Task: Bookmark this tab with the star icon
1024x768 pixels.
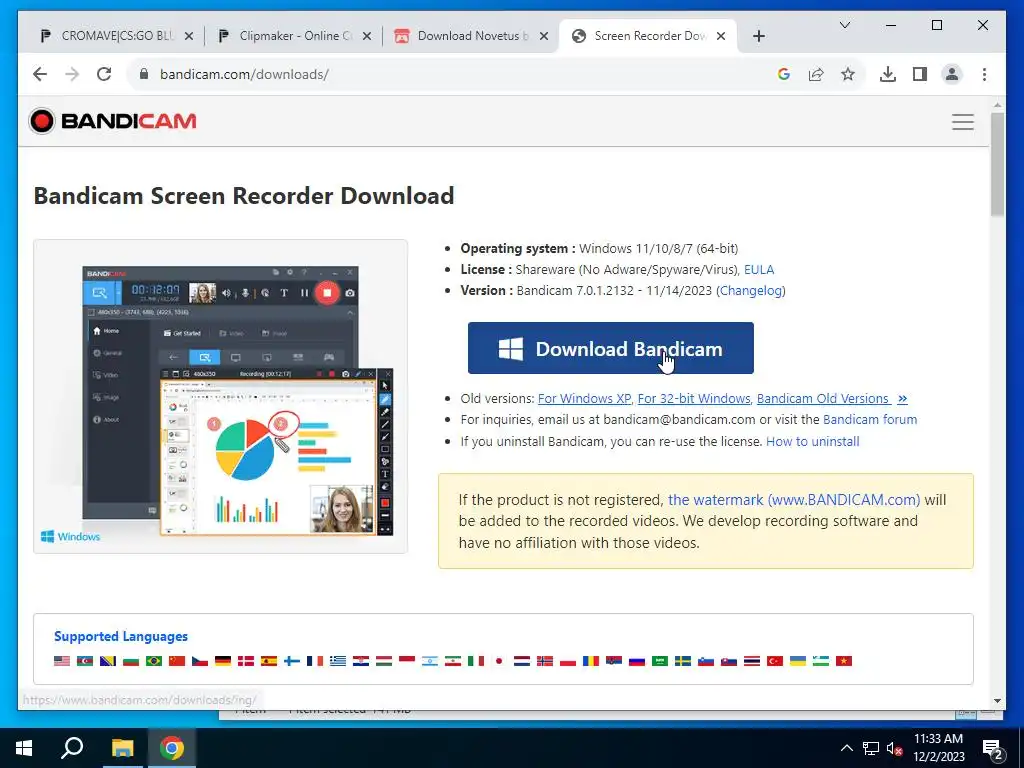Action: pos(848,74)
